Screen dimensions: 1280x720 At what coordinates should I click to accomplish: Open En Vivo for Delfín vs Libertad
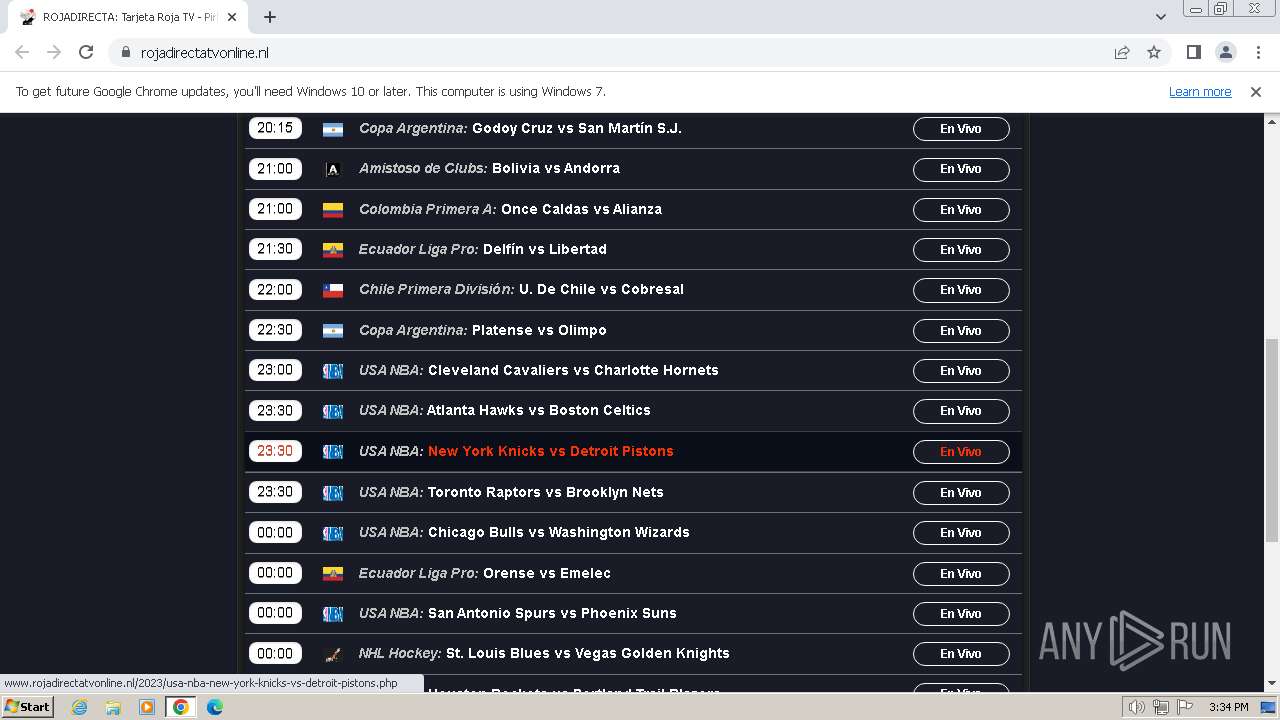(961, 250)
